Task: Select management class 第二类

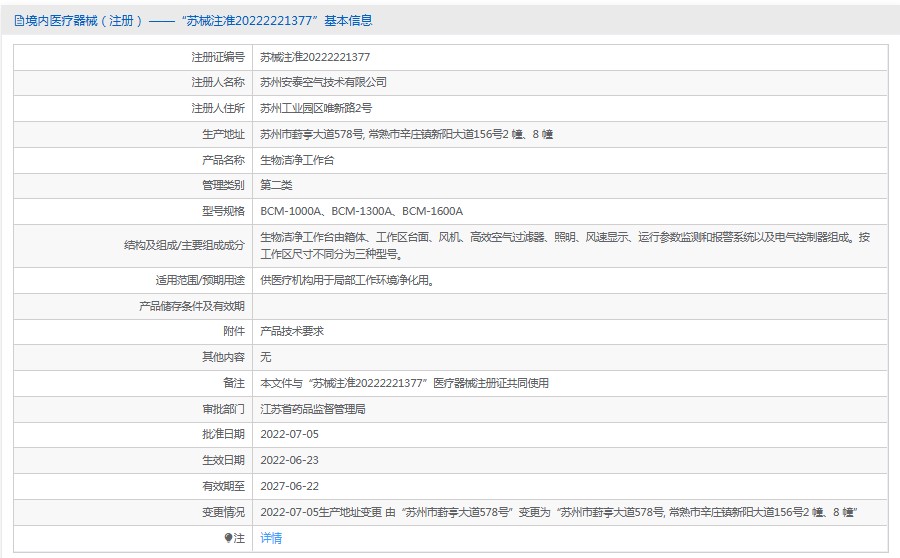Action: point(276,185)
